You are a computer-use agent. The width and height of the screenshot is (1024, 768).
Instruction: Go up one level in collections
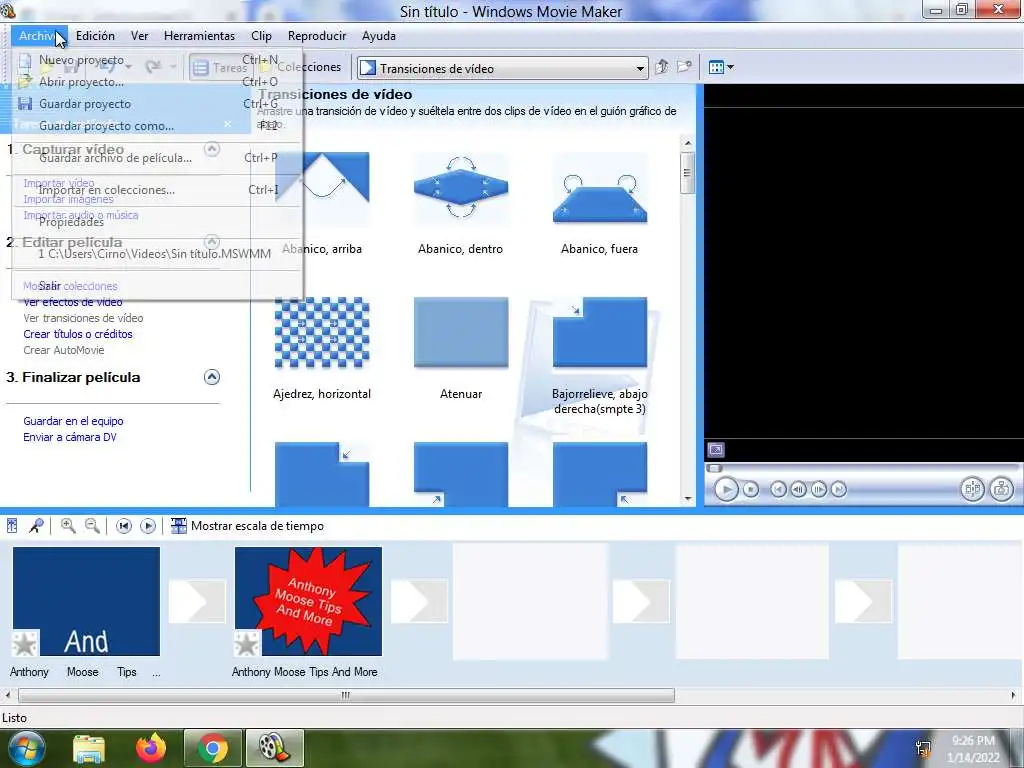[x=662, y=67]
